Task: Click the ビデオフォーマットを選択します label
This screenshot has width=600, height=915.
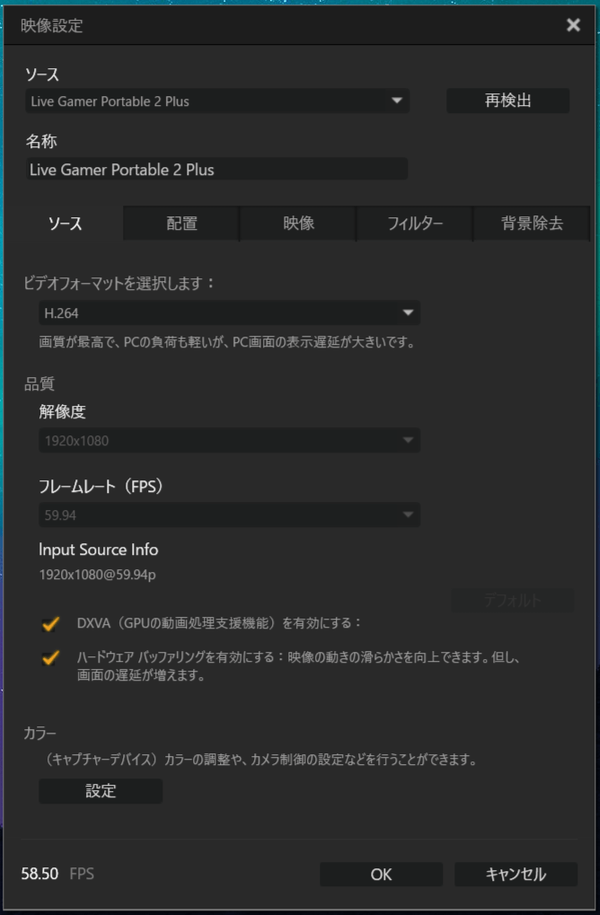Action: [x=119, y=284]
